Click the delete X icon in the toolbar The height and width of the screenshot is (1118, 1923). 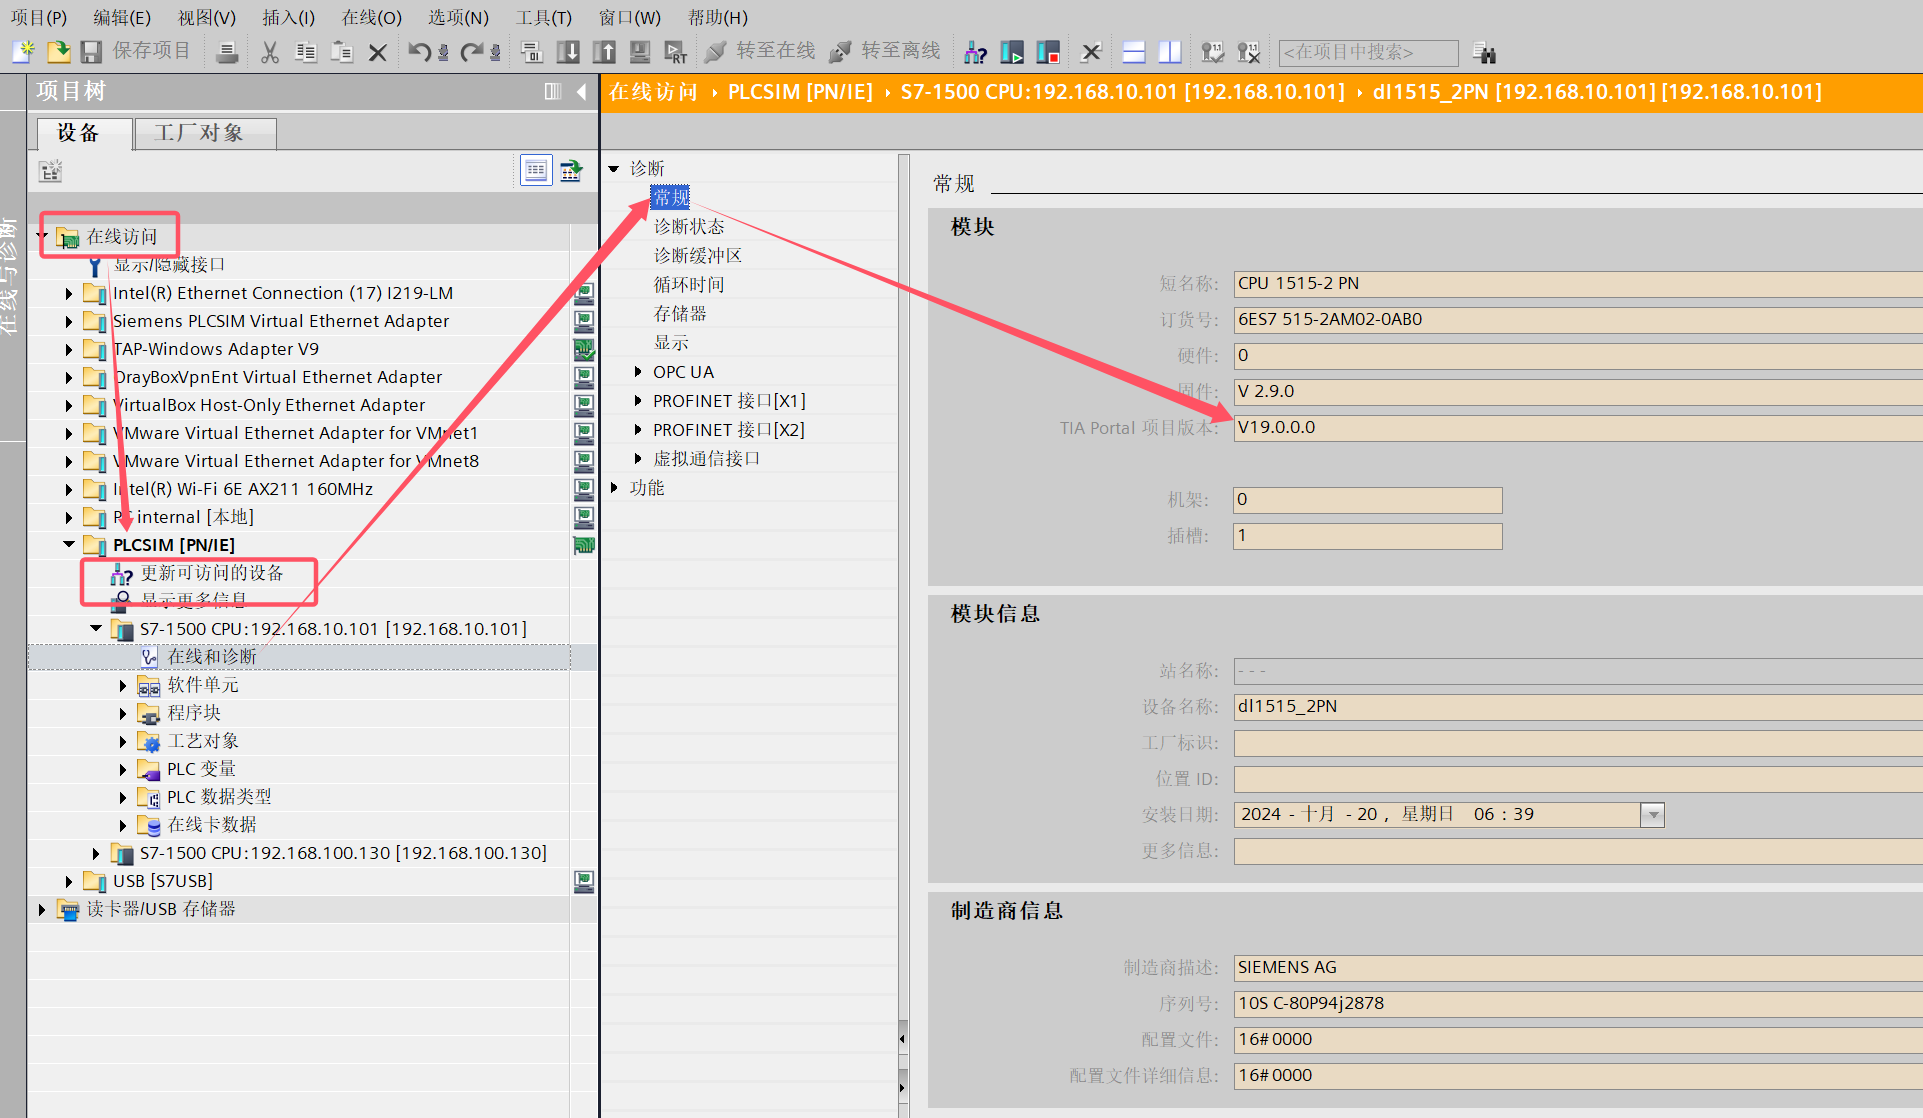tap(377, 52)
